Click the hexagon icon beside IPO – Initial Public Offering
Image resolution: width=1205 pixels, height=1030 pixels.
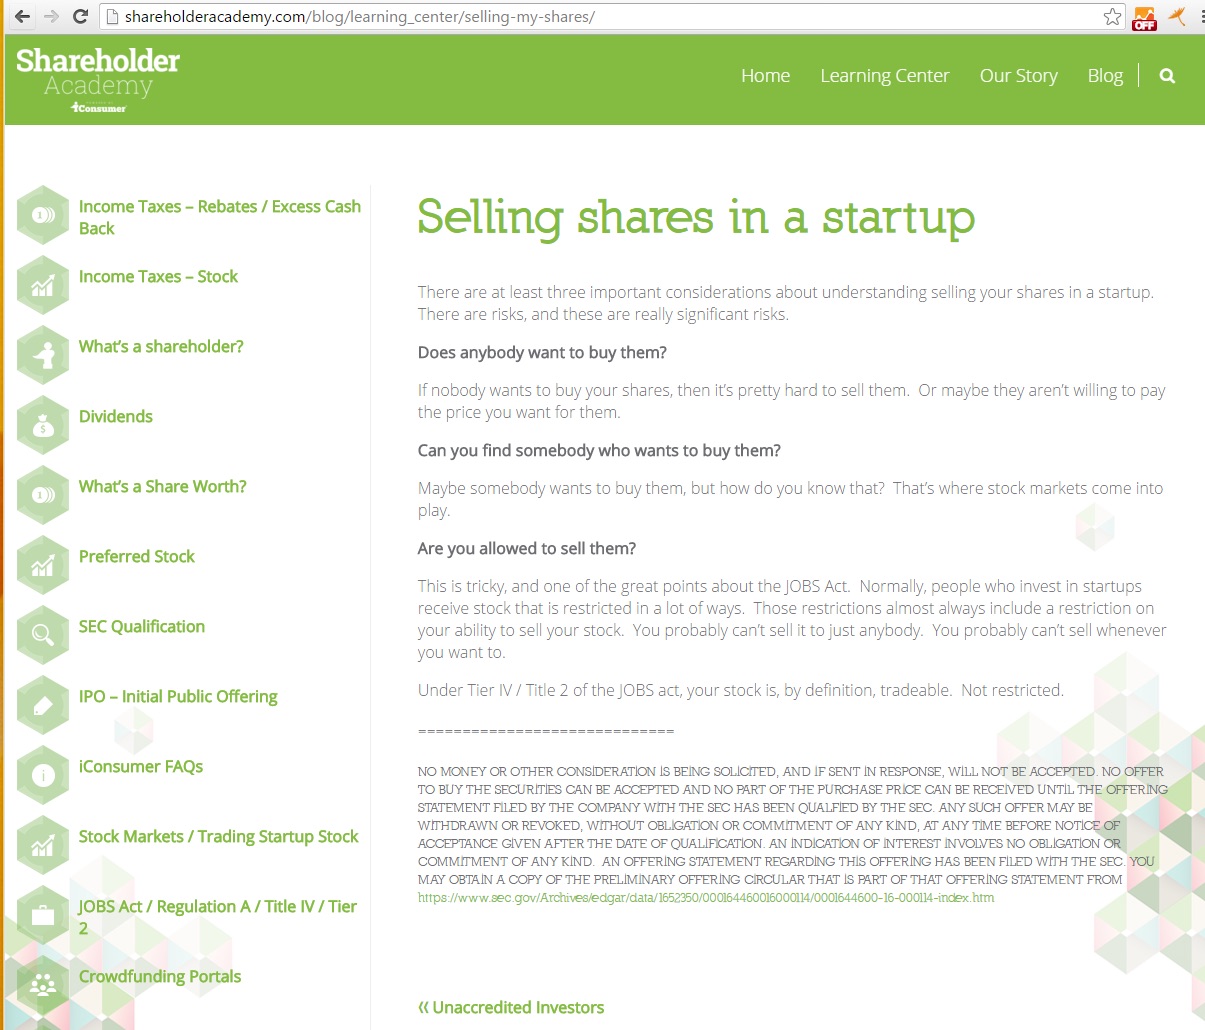[x=43, y=705]
